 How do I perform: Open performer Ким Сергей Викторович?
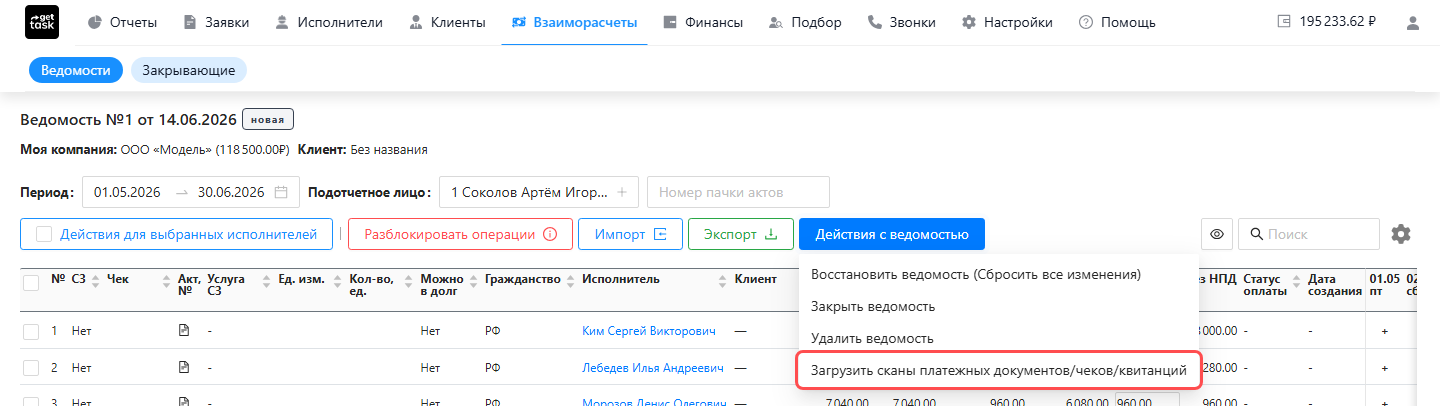coord(649,331)
